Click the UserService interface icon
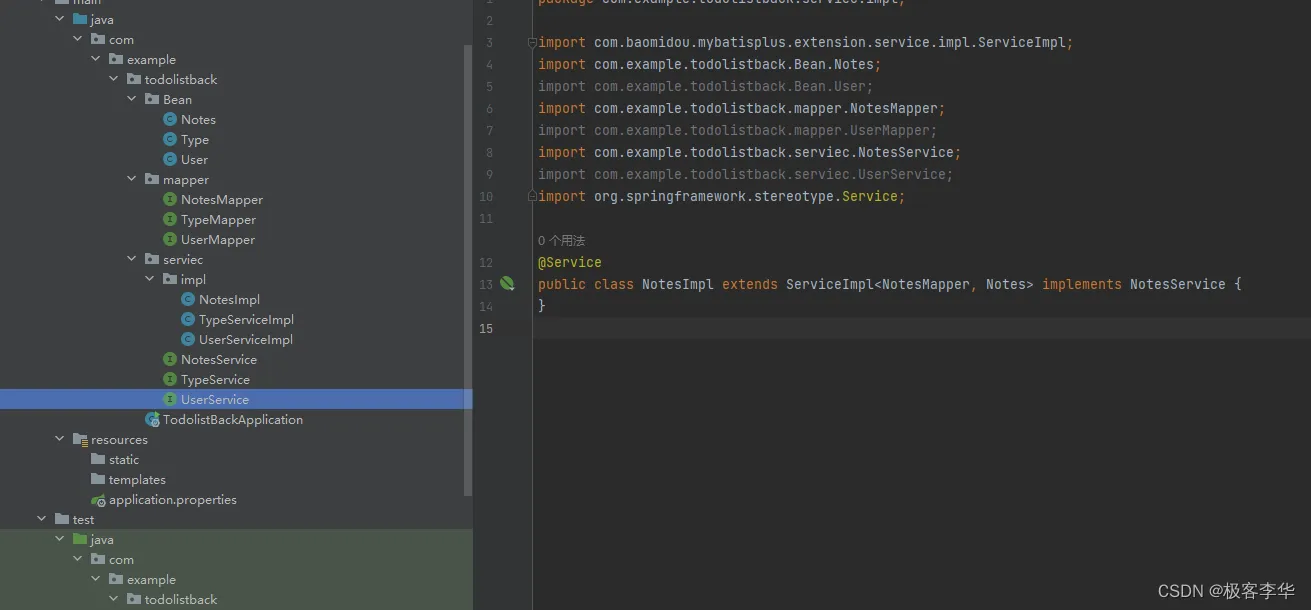 tap(170, 399)
